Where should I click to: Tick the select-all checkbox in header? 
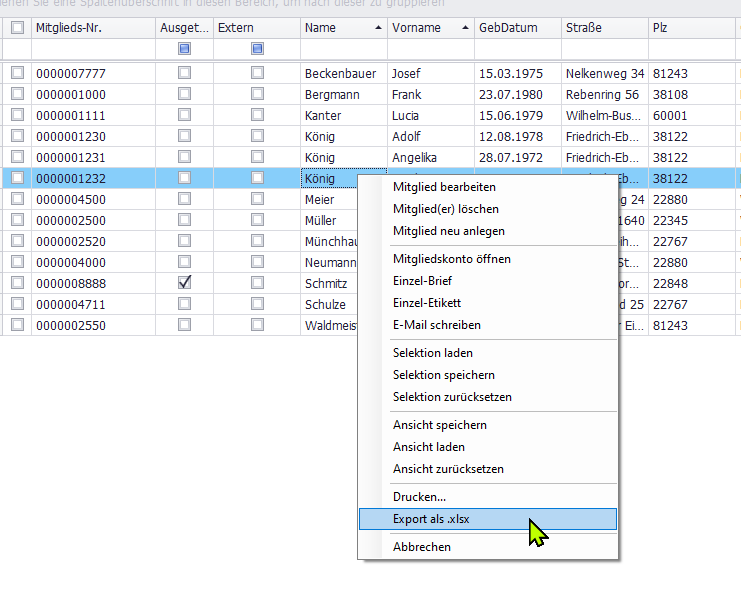[x=17, y=28]
